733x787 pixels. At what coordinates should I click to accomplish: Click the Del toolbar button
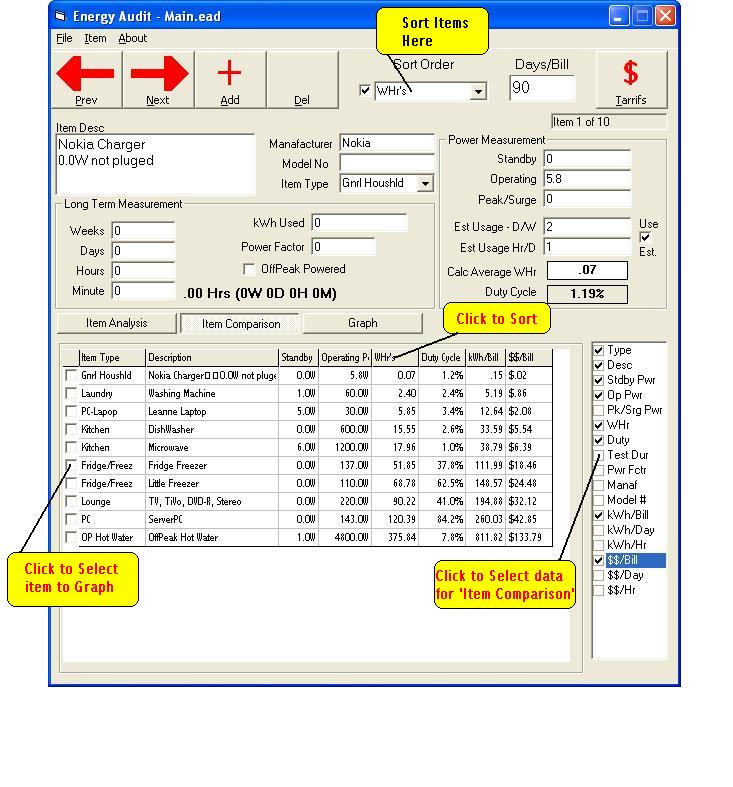coord(302,79)
